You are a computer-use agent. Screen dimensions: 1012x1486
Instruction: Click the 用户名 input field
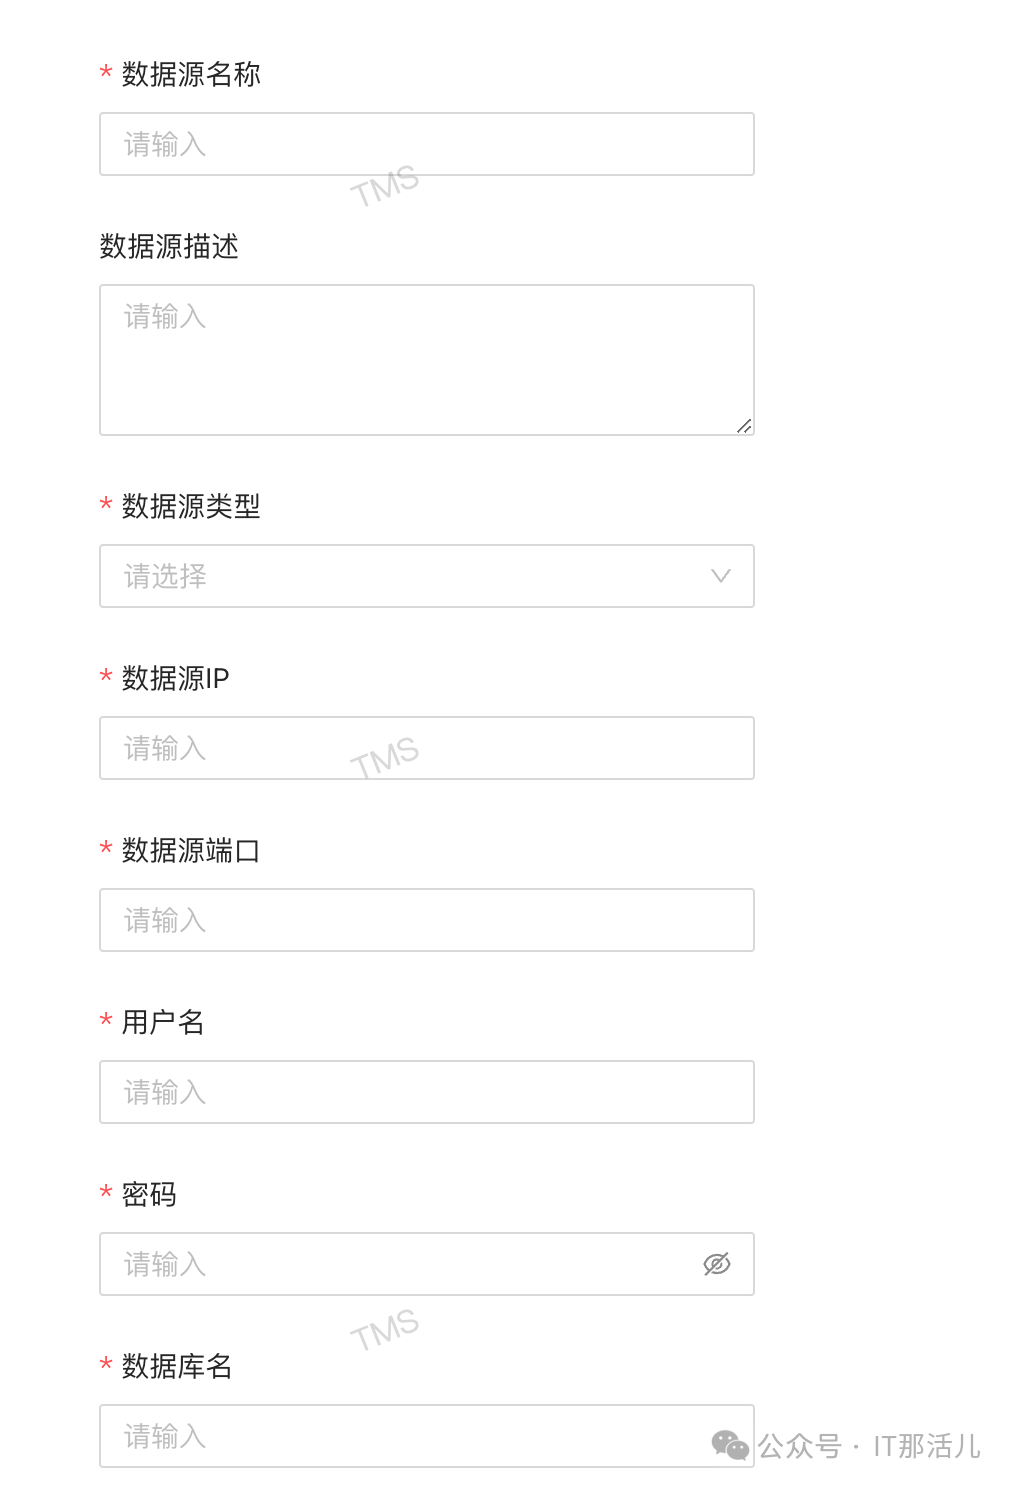pyautogui.click(x=426, y=1092)
